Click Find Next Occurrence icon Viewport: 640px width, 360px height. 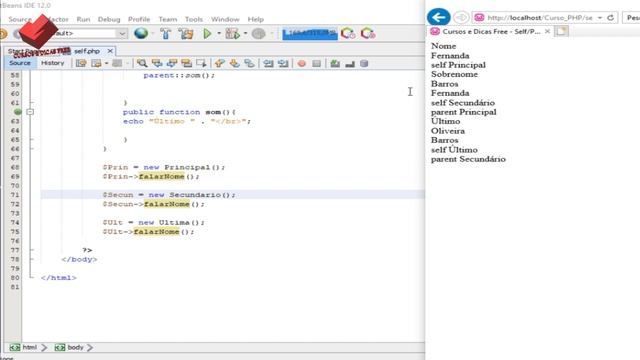[x=172, y=63]
